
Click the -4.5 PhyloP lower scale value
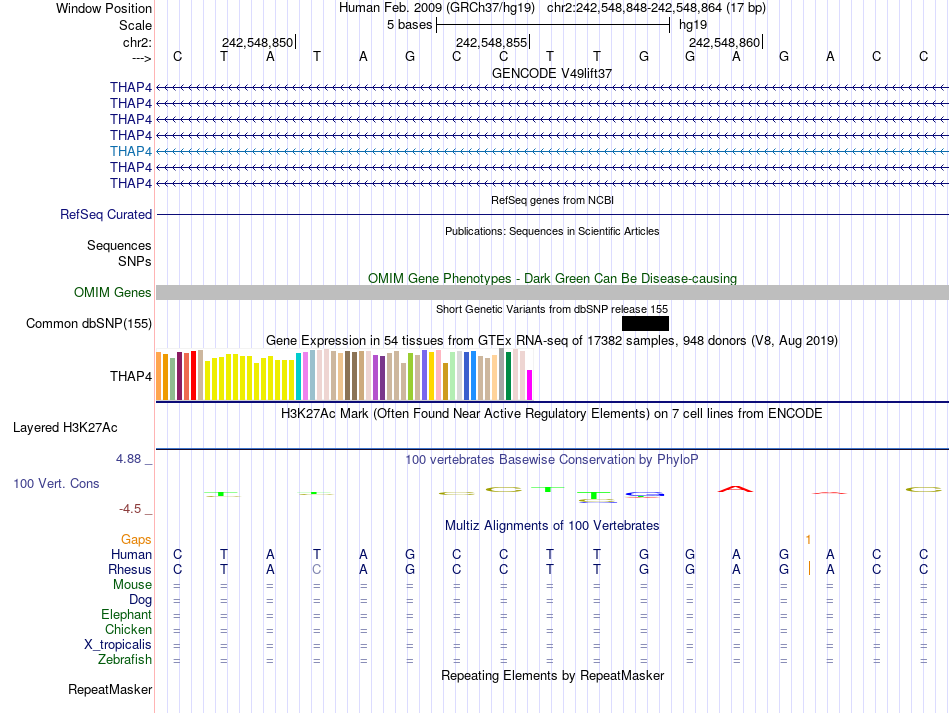pos(130,509)
